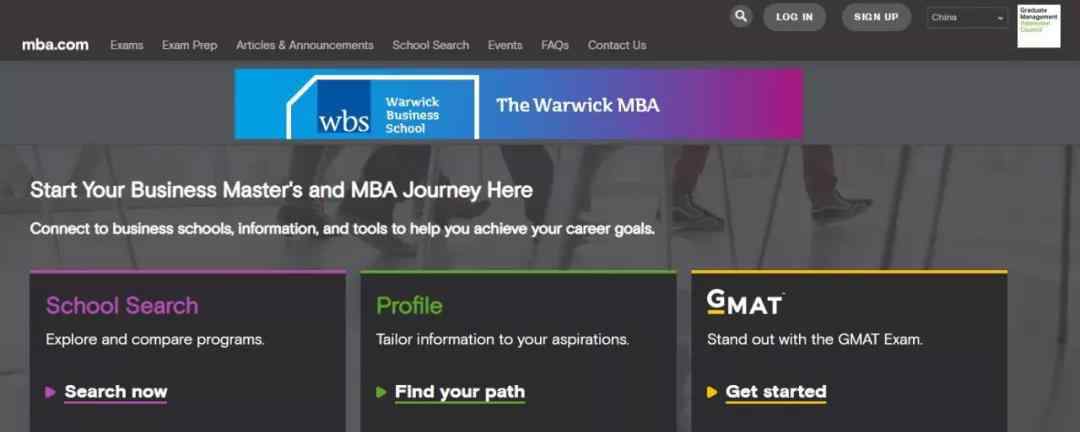Open the Exam Prep menu
This screenshot has width=1080, height=432.
189,45
